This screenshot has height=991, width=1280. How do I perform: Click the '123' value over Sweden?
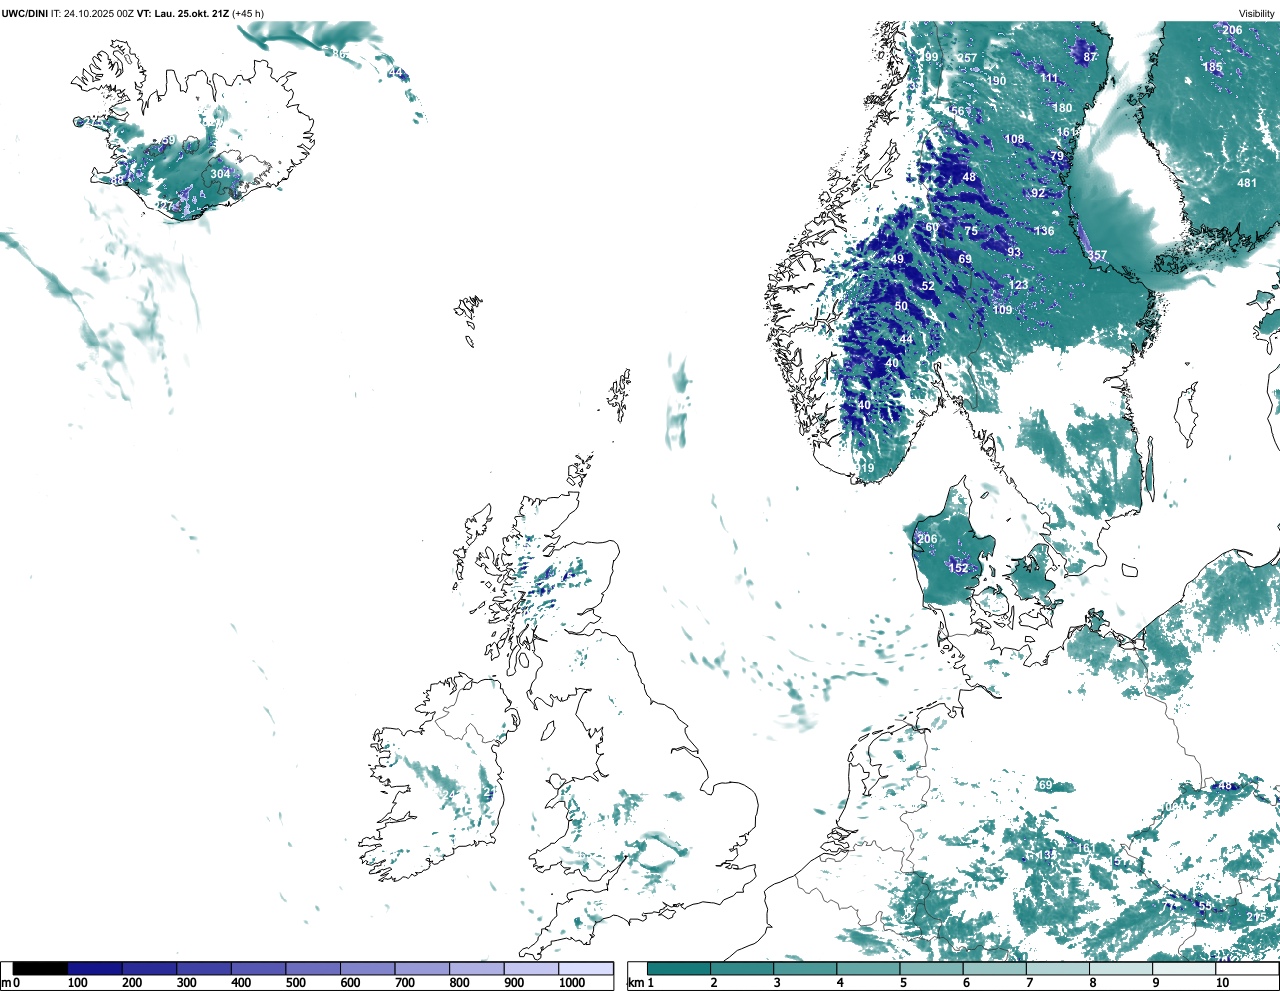(1018, 285)
